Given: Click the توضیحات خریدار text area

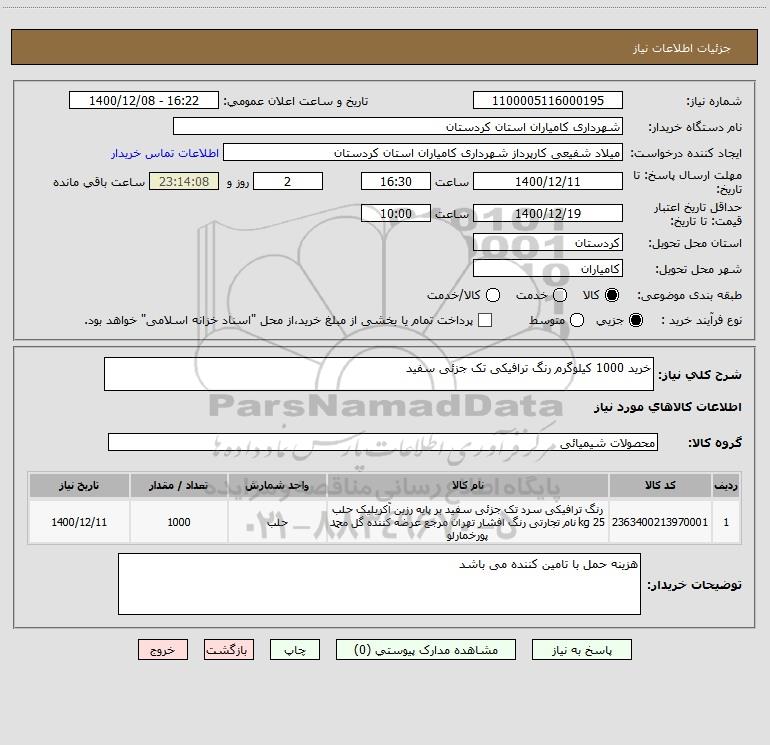Looking at the screenshot, I should 379,584.
